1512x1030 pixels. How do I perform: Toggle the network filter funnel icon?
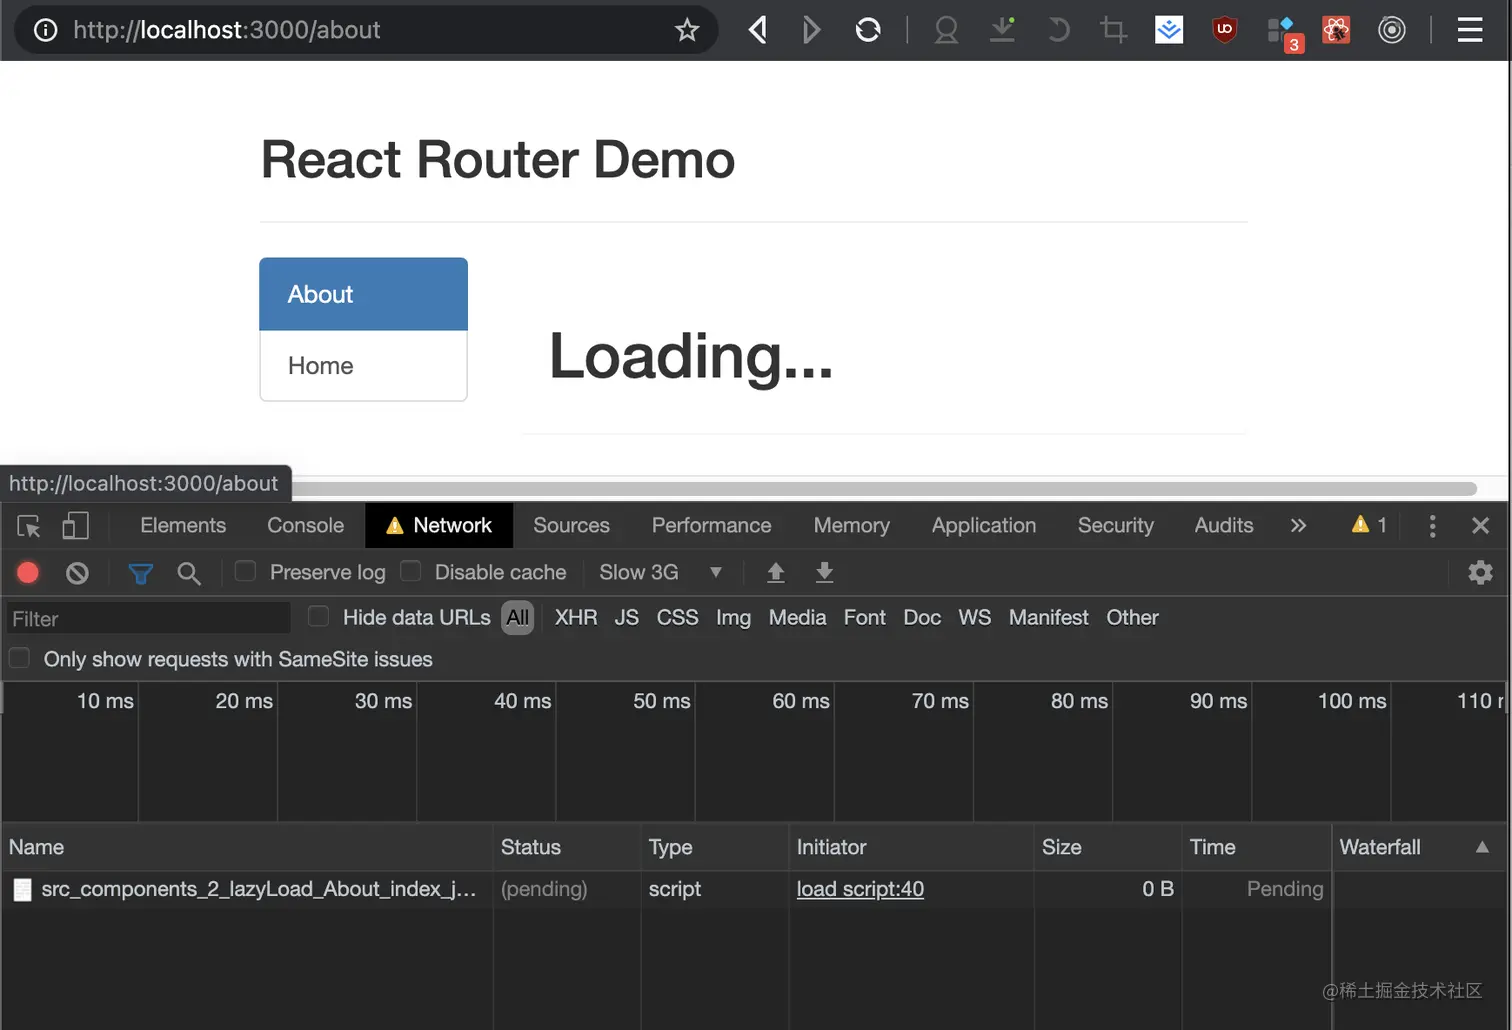pos(140,573)
